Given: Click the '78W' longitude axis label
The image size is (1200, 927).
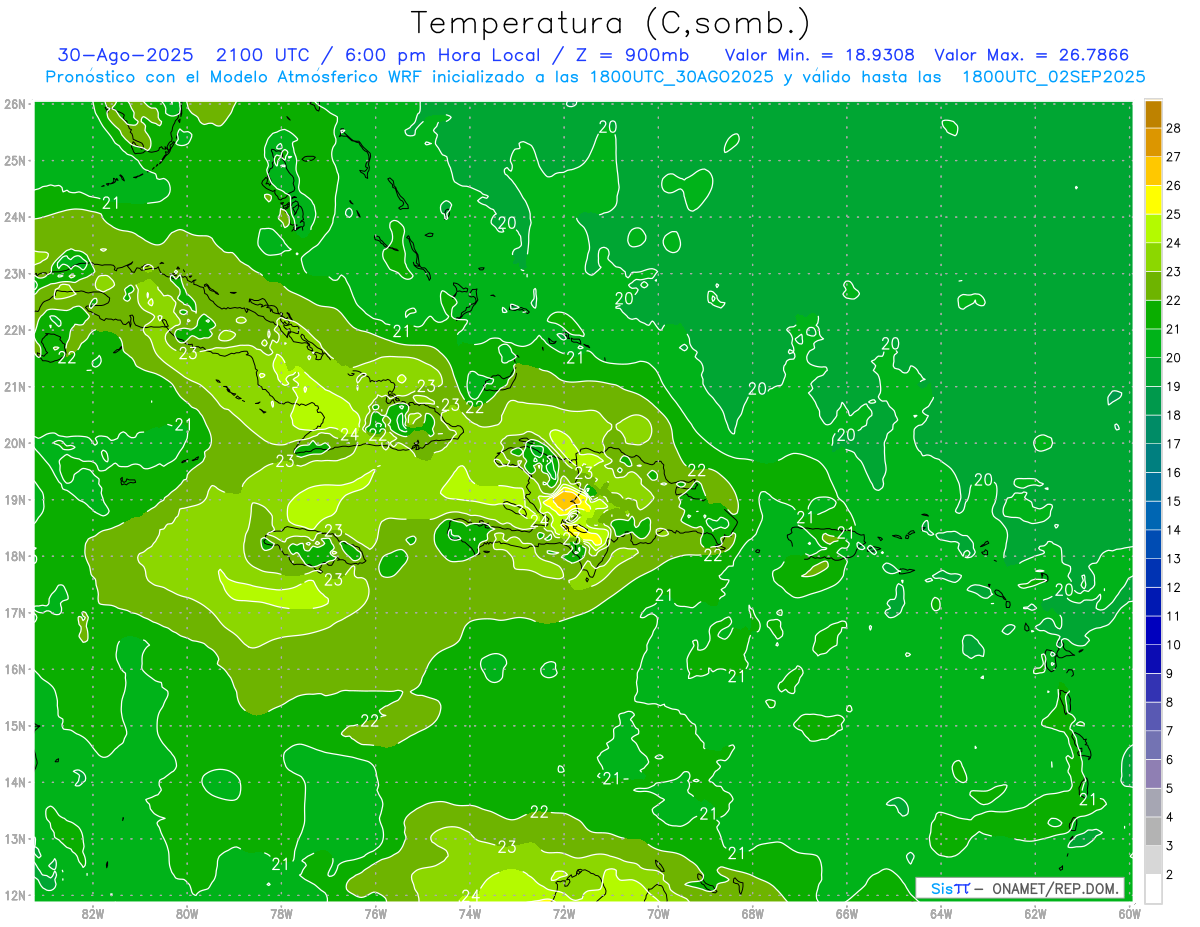Looking at the screenshot, I should pos(281,913).
